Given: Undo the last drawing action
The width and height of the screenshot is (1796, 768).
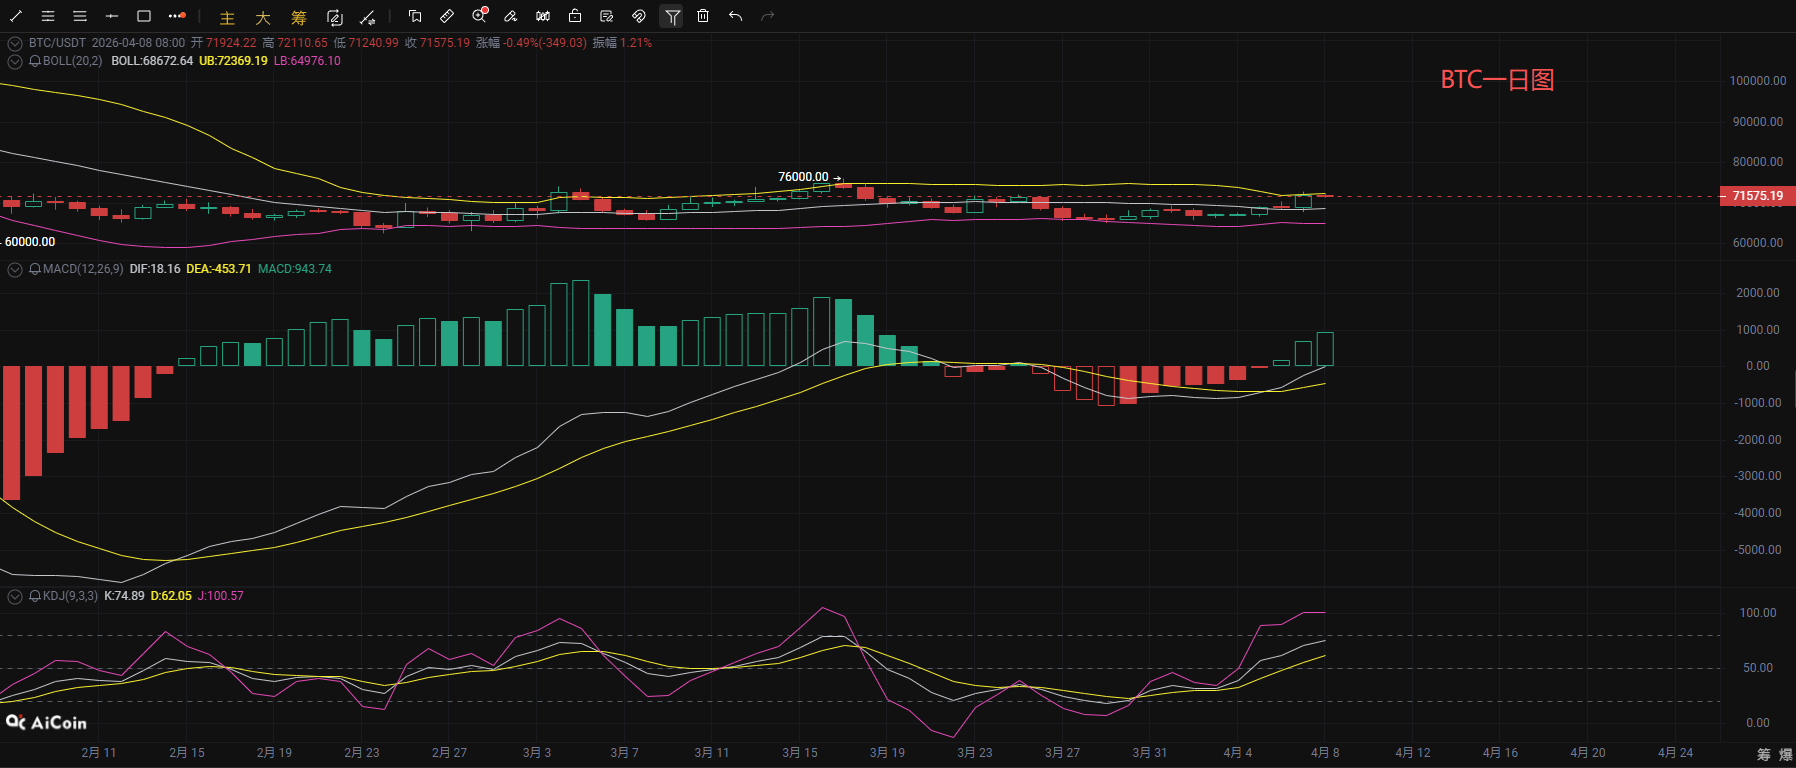Looking at the screenshot, I should click(735, 16).
